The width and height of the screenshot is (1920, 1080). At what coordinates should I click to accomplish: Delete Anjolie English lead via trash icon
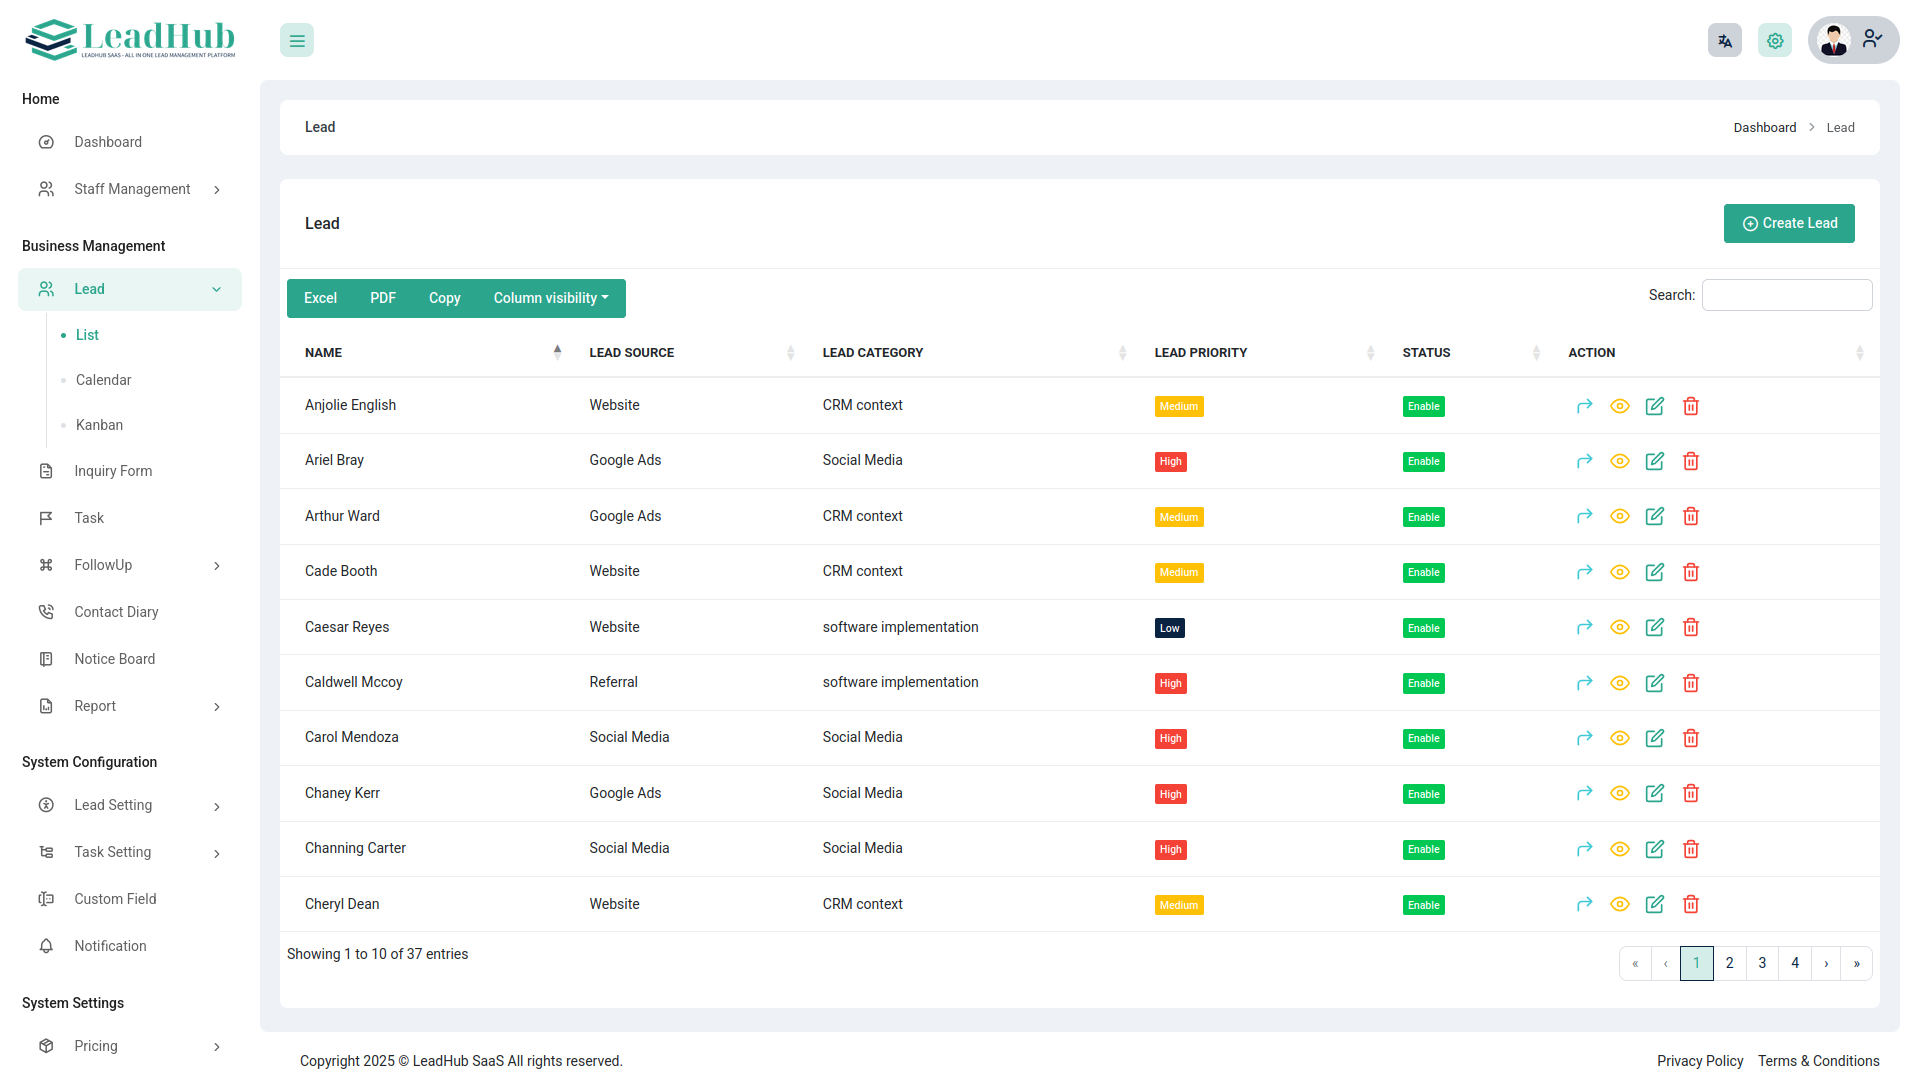pyautogui.click(x=1691, y=406)
